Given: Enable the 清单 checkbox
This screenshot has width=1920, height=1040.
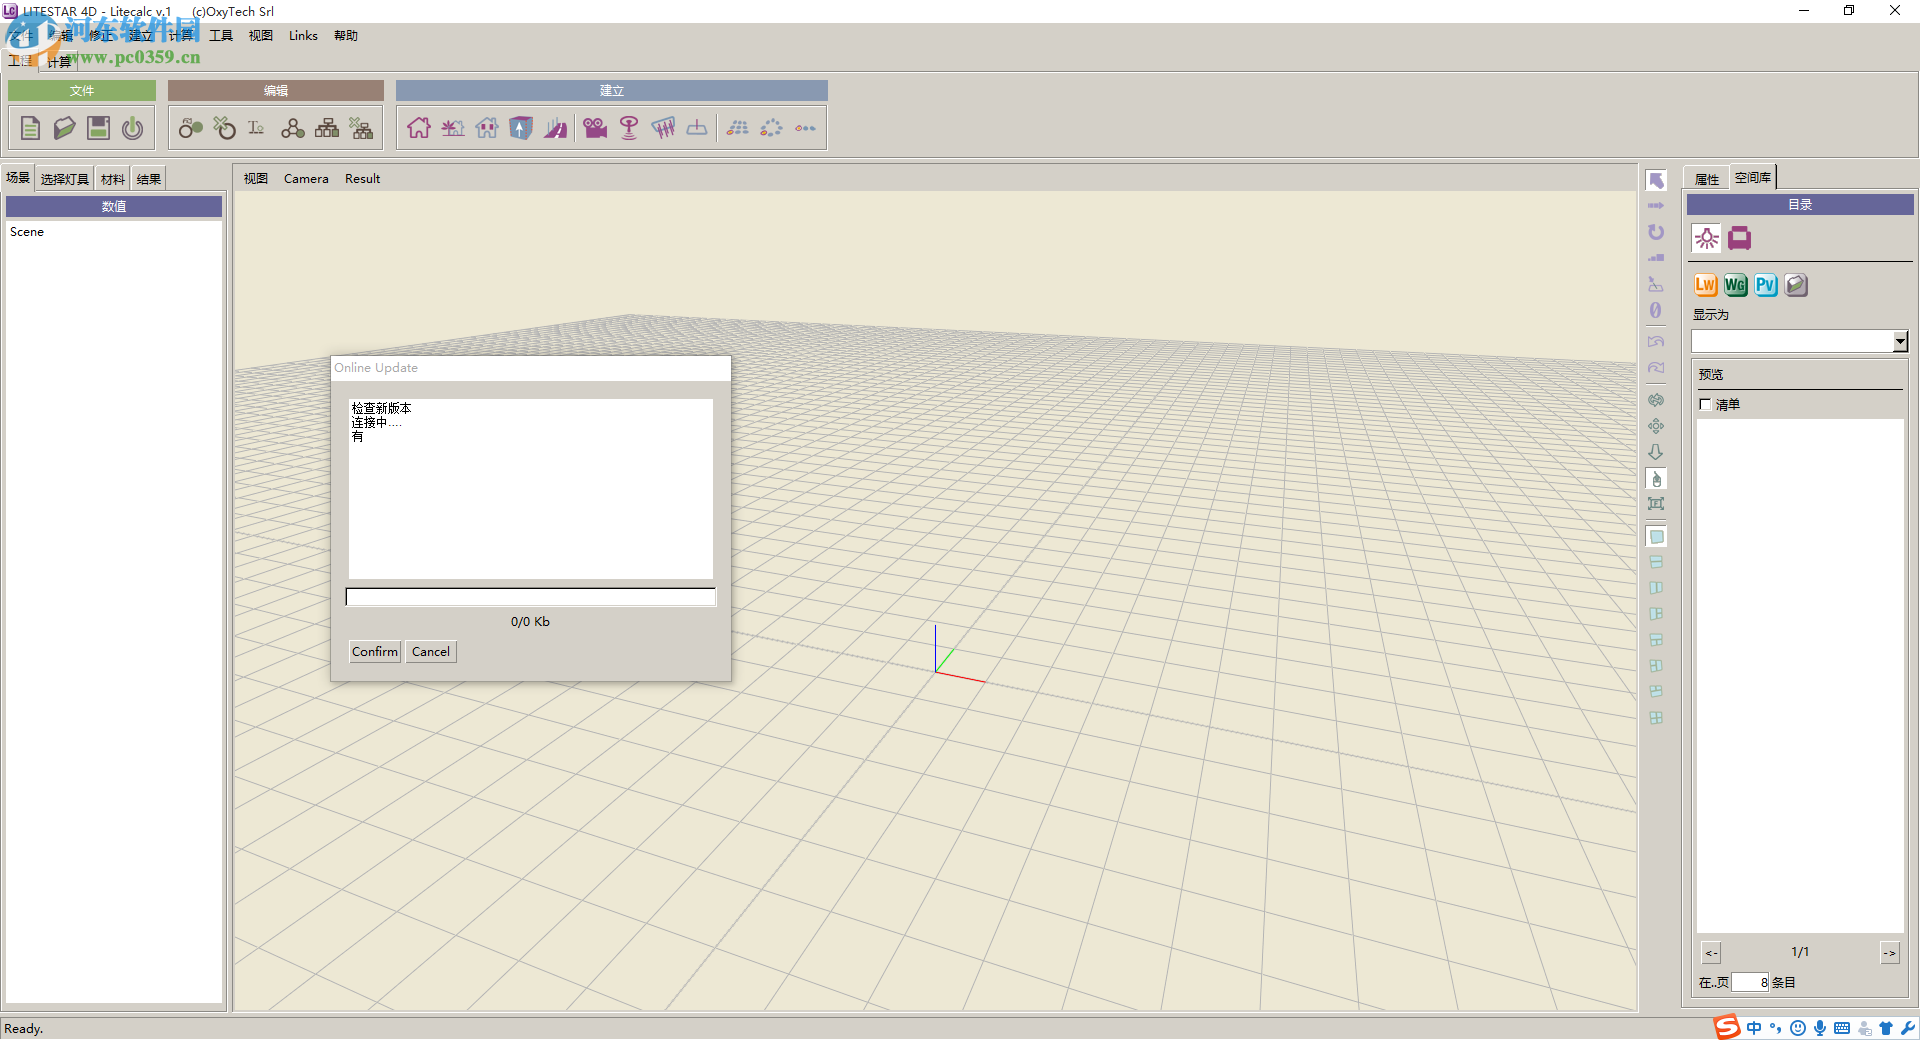Looking at the screenshot, I should (1705, 404).
